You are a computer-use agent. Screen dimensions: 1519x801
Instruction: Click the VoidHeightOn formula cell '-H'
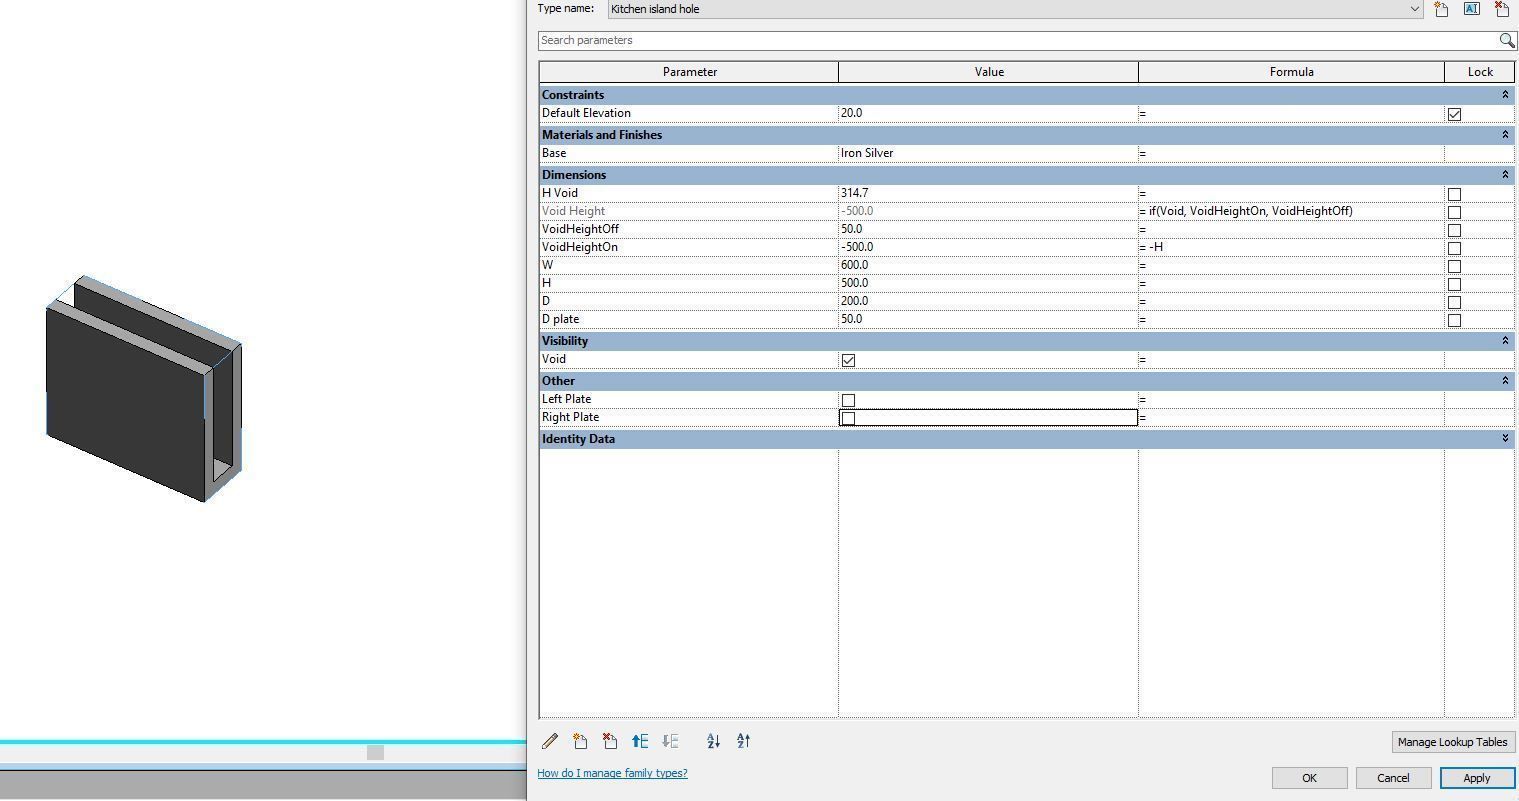click(1291, 247)
